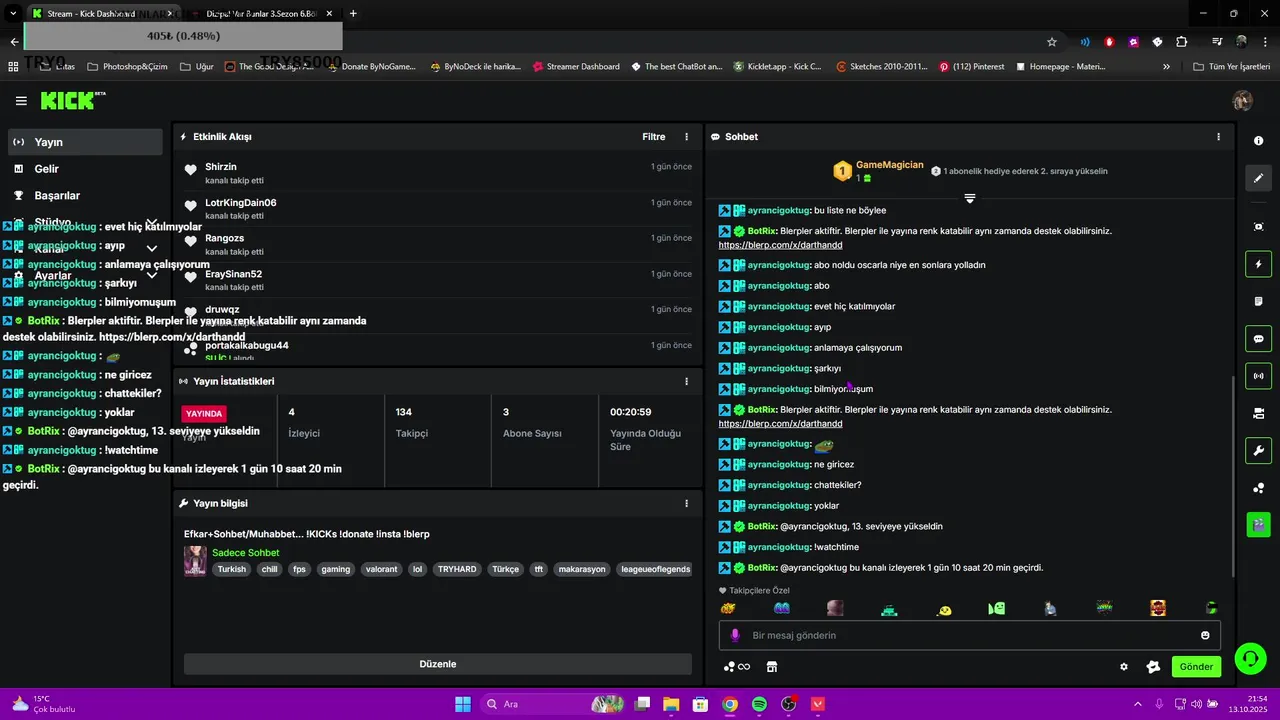Open the Chrome extensions puzzle icon
1280x720 pixels.
(x=1182, y=42)
